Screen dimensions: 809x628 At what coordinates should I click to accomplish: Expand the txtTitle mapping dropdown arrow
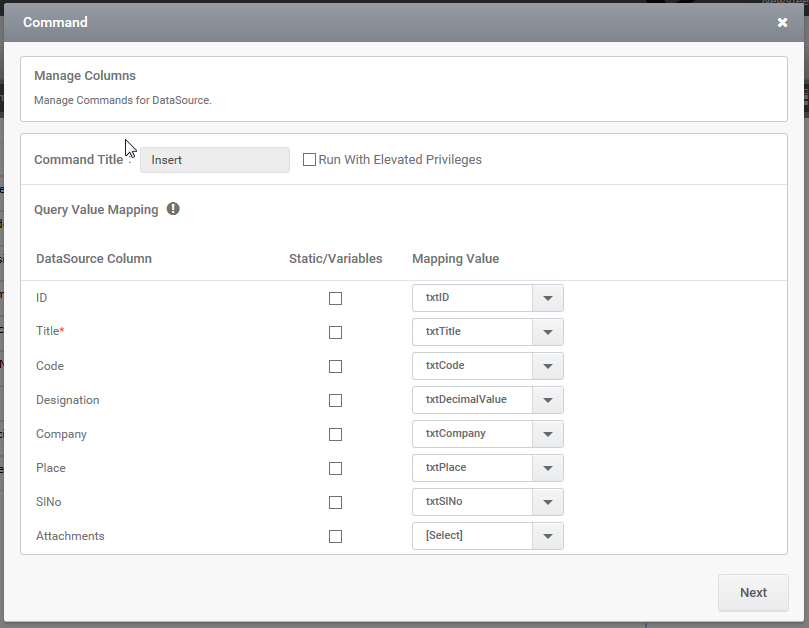(x=547, y=332)
